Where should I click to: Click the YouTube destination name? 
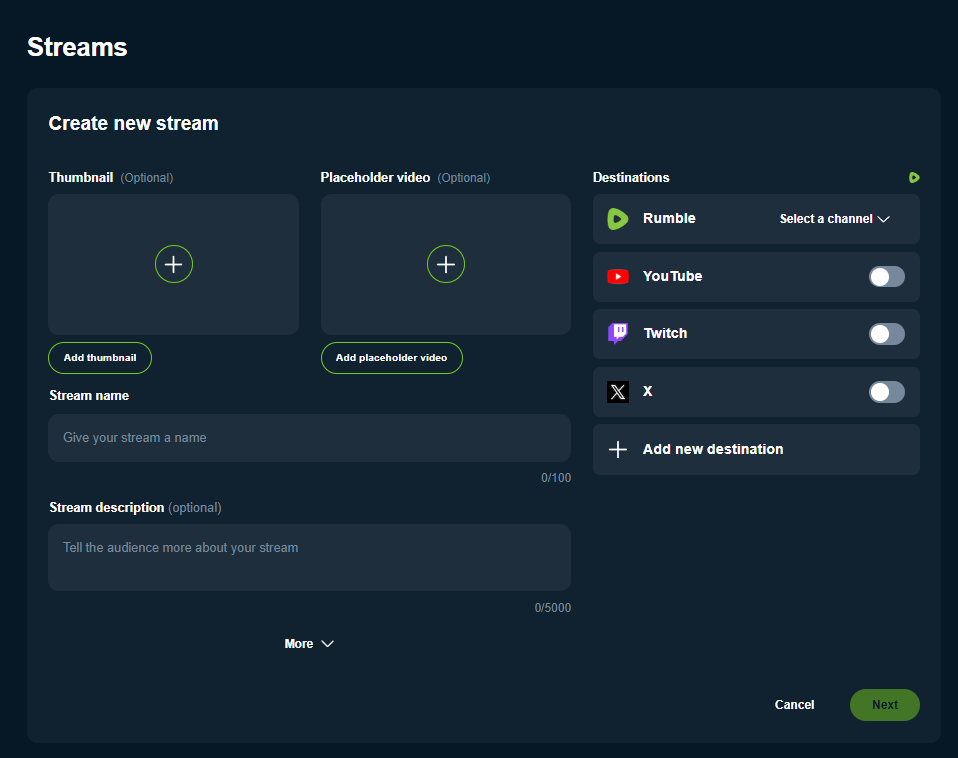672,277
